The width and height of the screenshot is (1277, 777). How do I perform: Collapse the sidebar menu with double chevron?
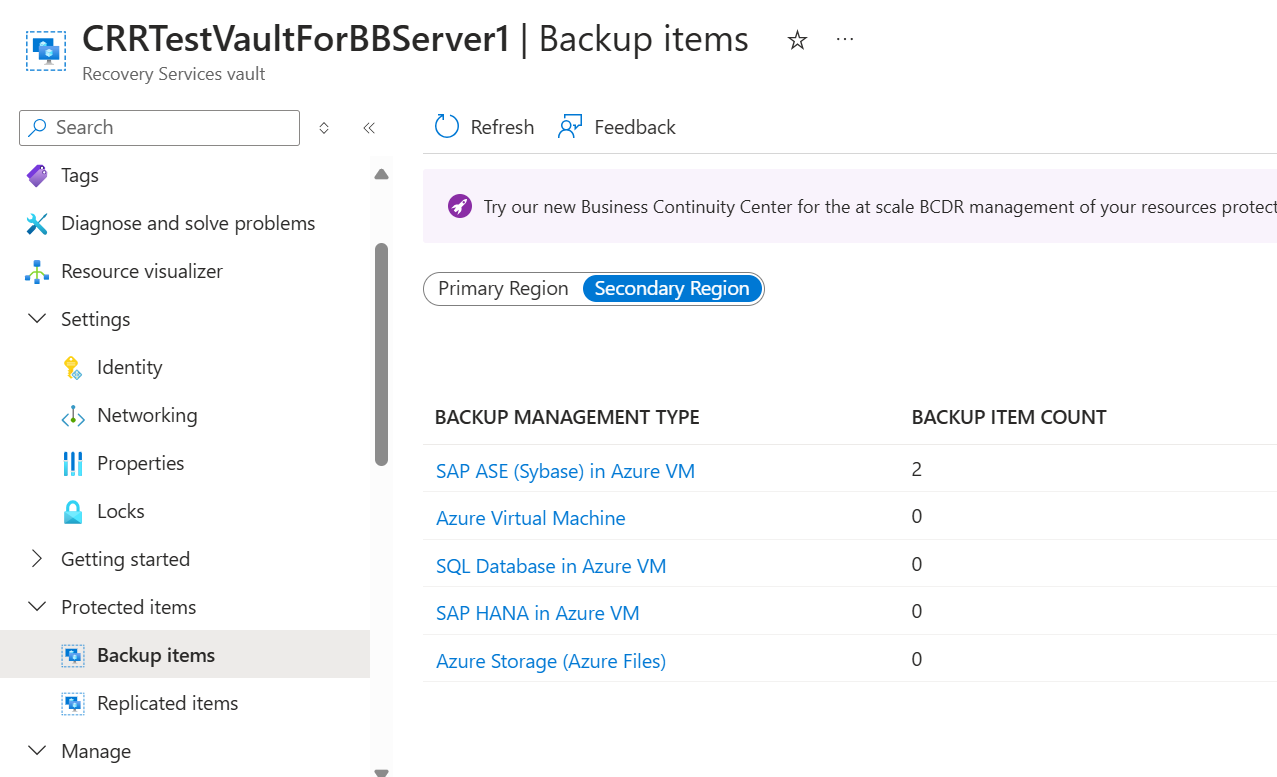[369, 128]
